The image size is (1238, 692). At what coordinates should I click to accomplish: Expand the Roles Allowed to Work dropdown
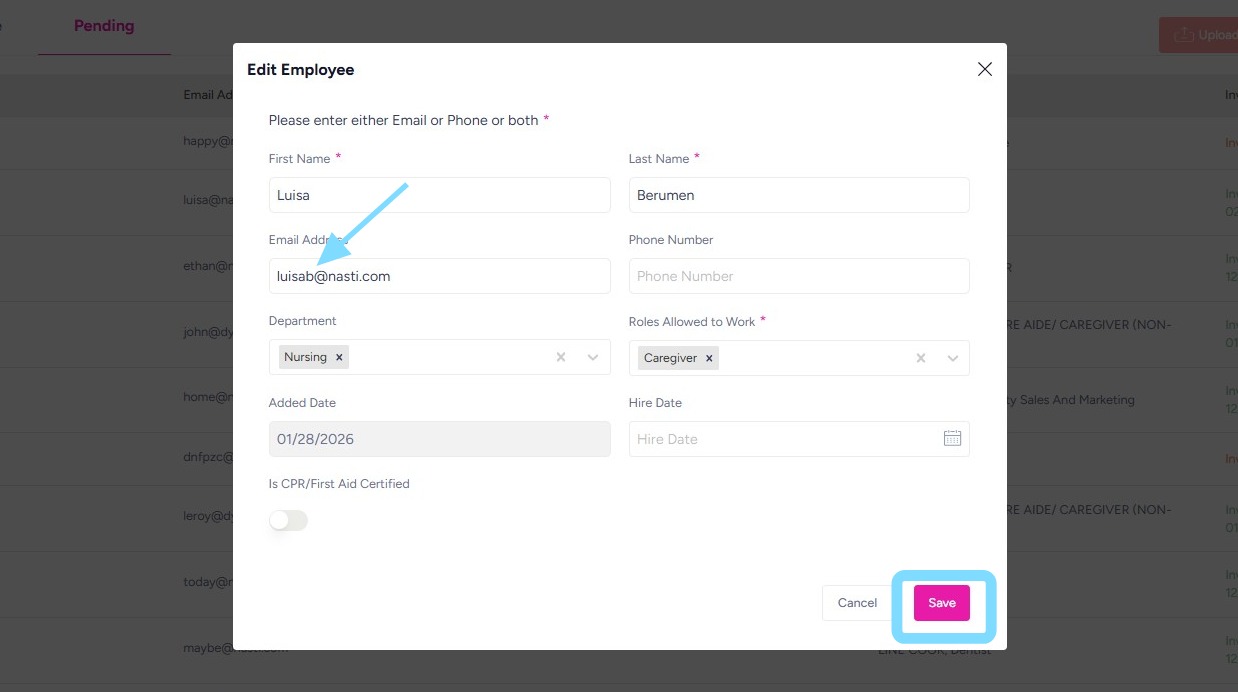953,358
